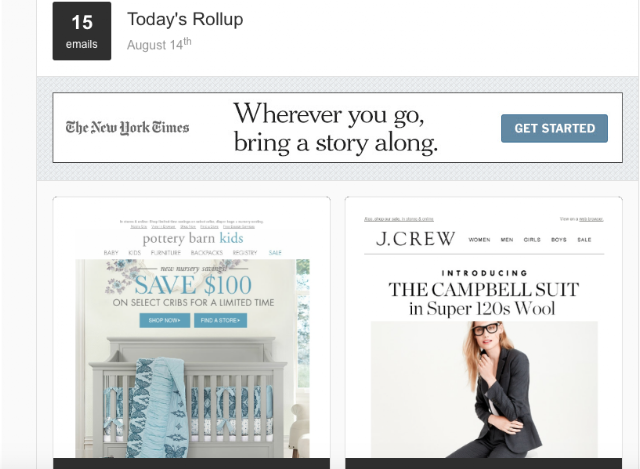This screenshot has width=640, height=469.
Task: Open WOMEN in J.Crew navigation
Action: (x=479, y=240)
